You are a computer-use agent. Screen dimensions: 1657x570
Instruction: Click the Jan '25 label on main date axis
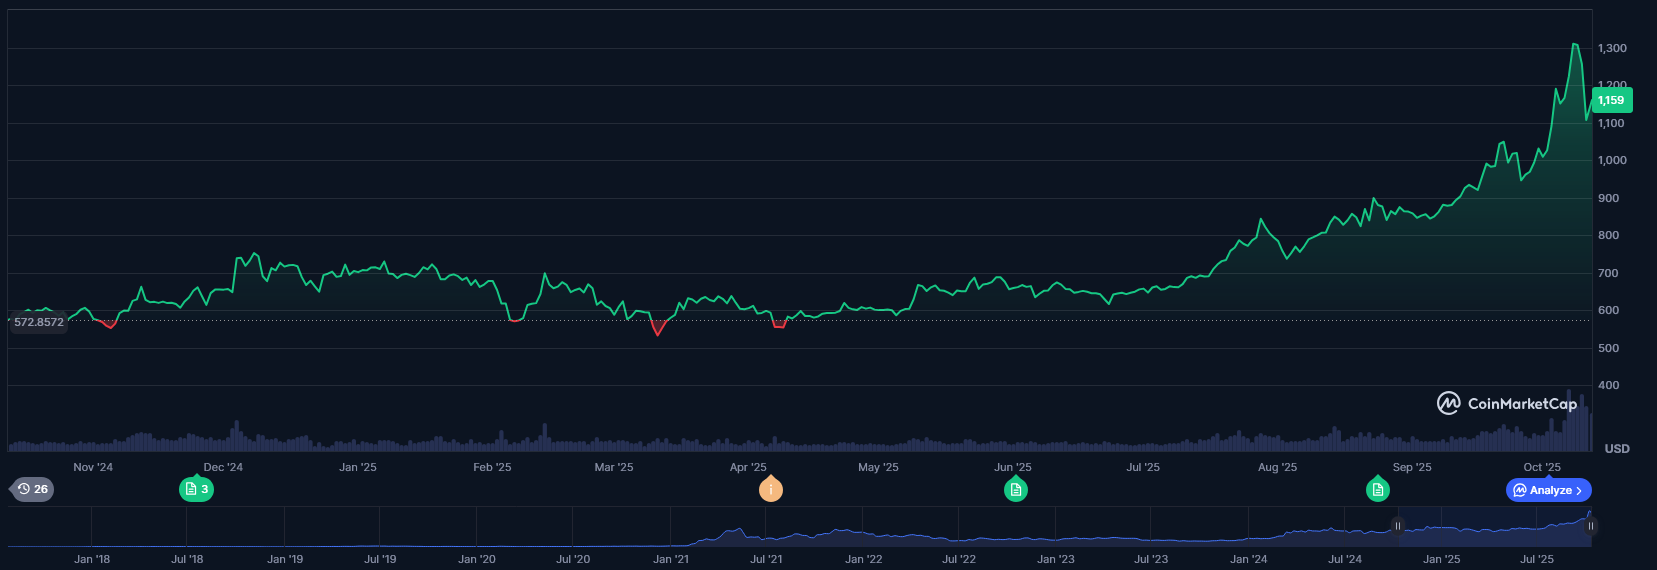point(358,467)
